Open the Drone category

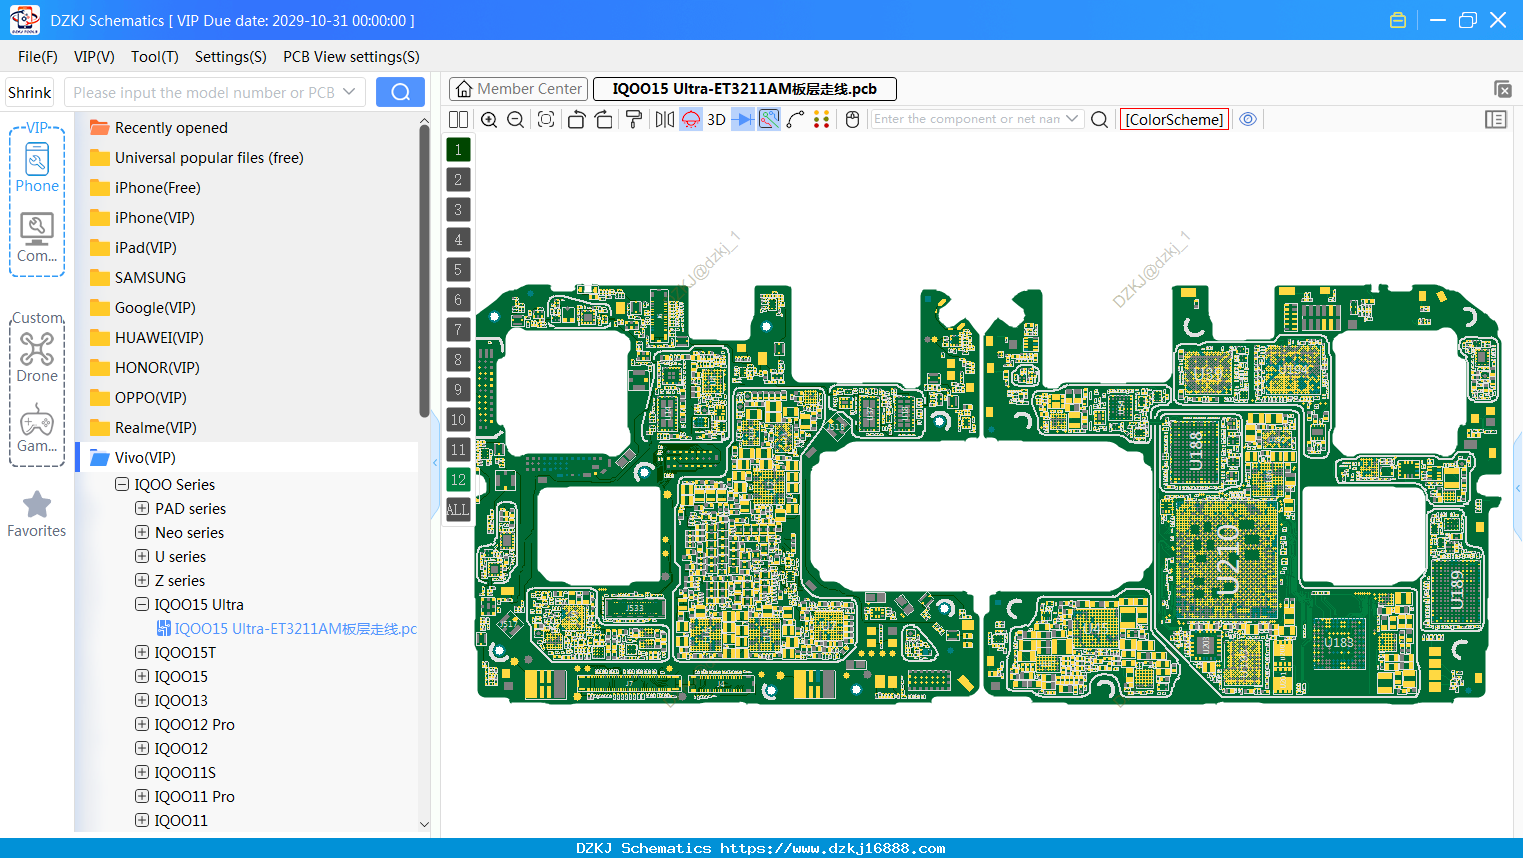point(37,357)
